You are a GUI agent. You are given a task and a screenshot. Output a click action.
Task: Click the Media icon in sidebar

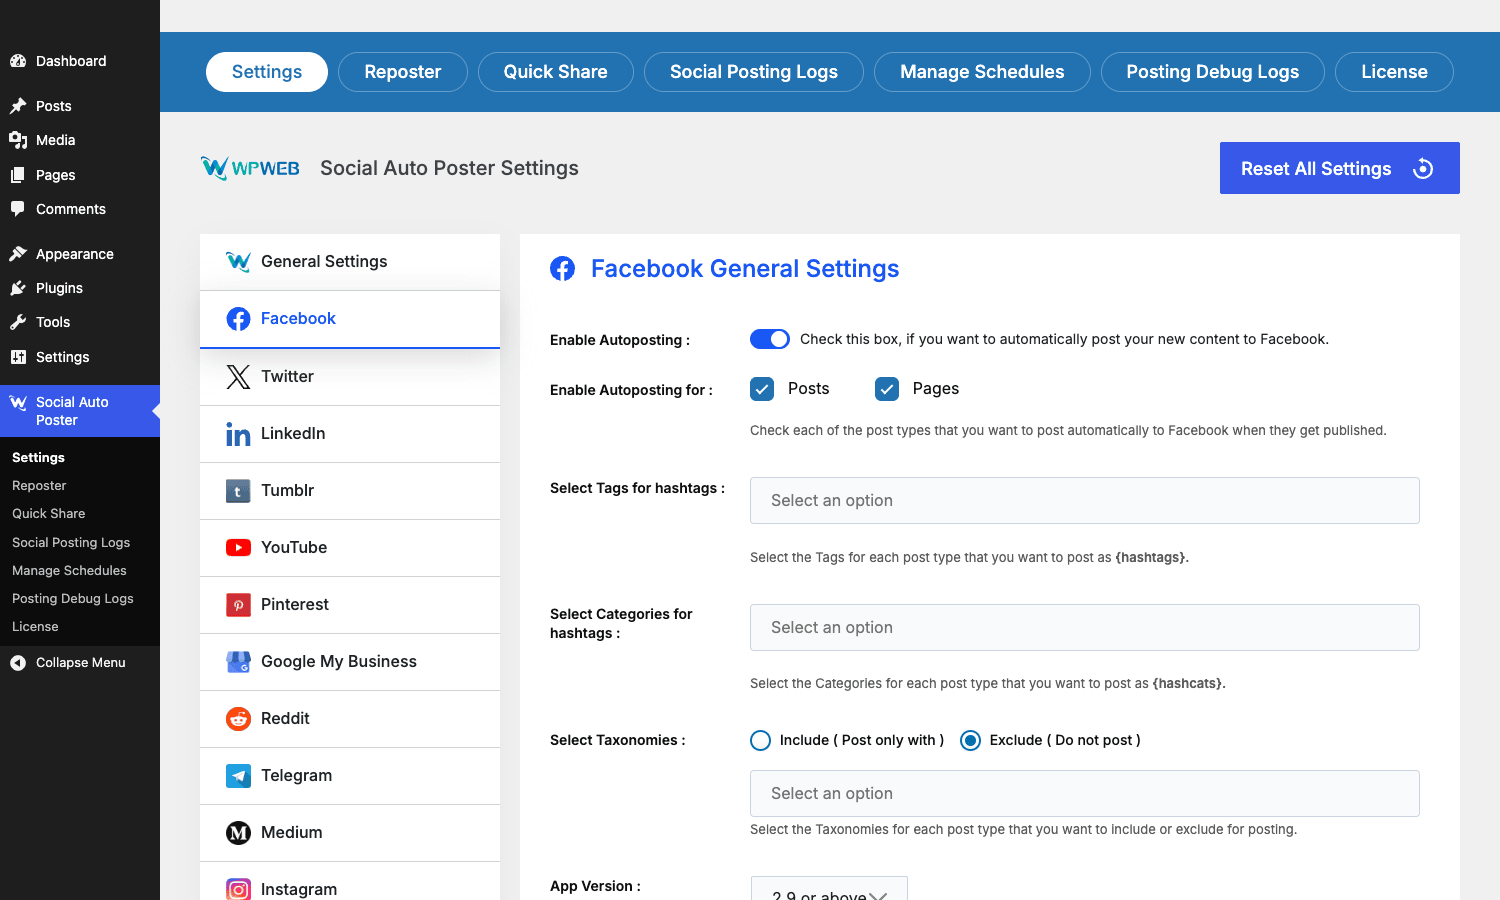click(18, 140)
